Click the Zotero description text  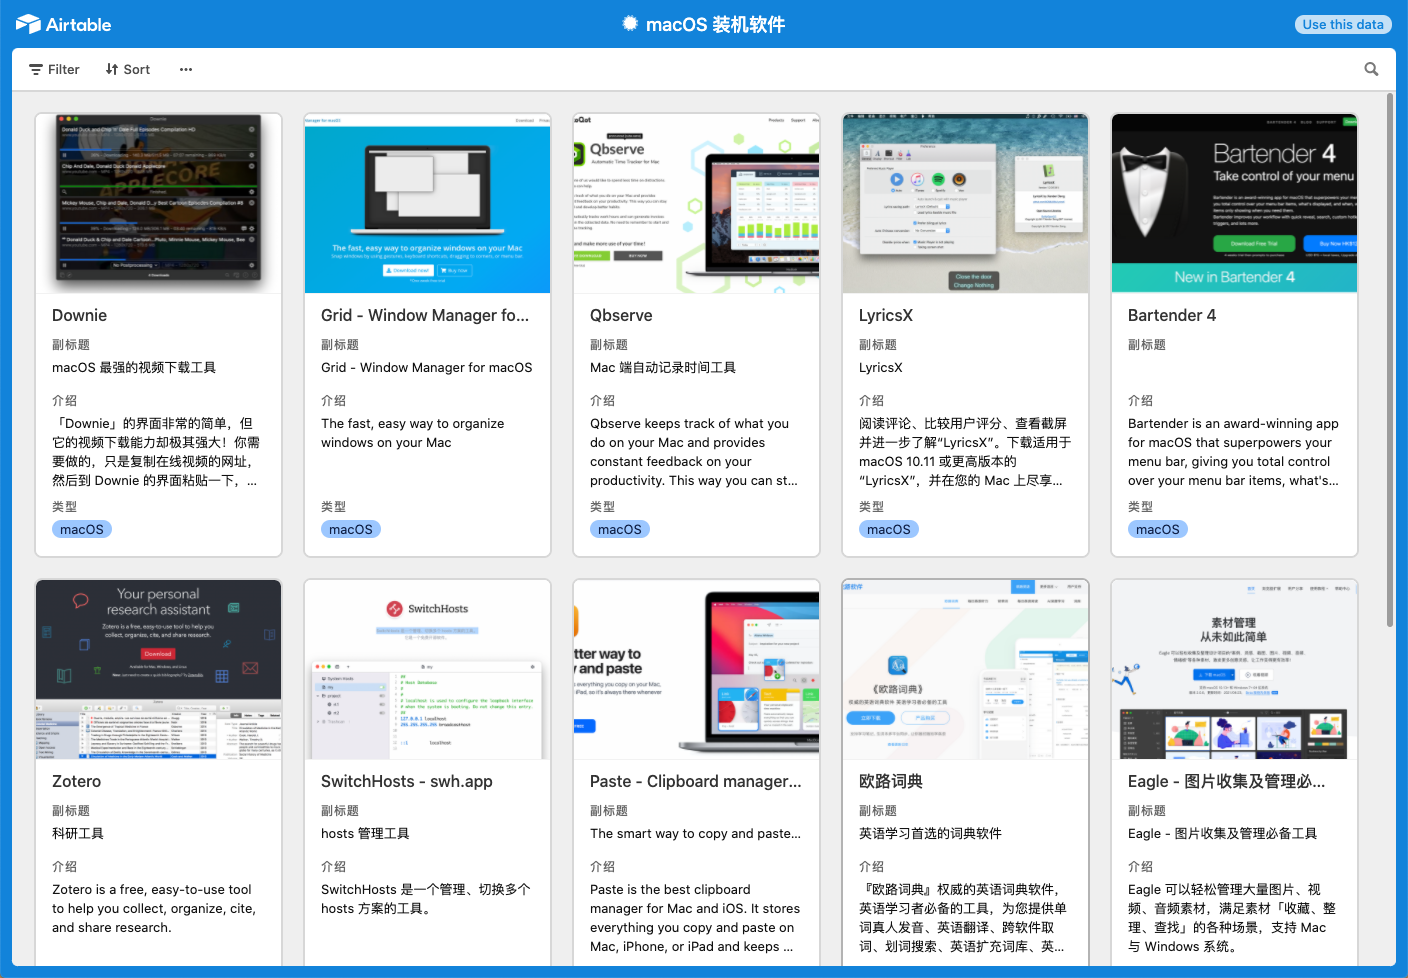tap(154, 908)
